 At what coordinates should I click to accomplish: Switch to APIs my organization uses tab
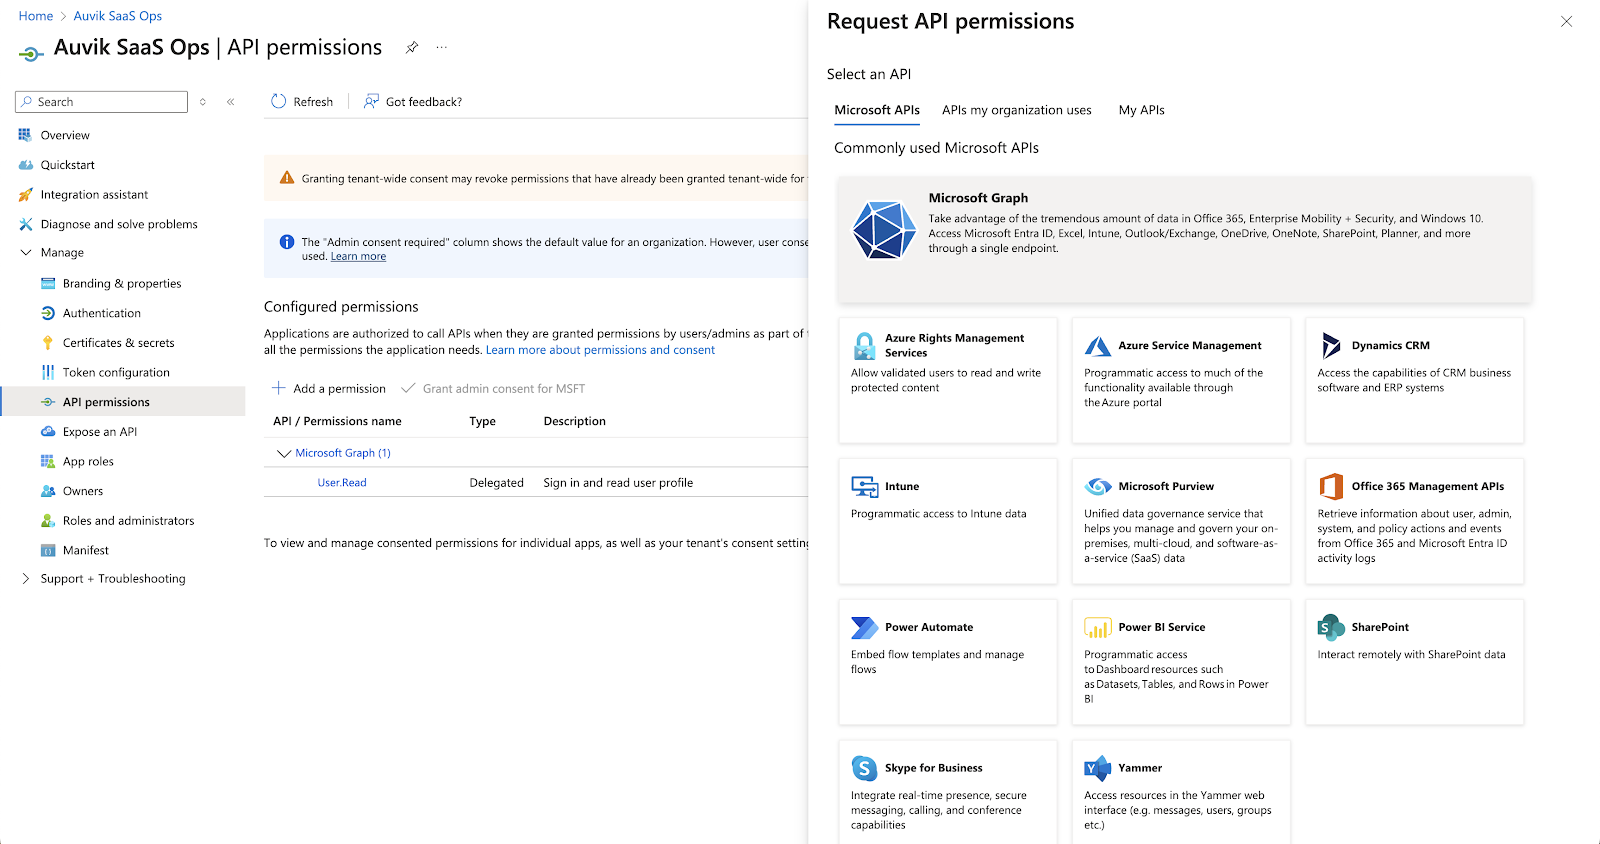pyautogui.click(x=1017, y=110)
